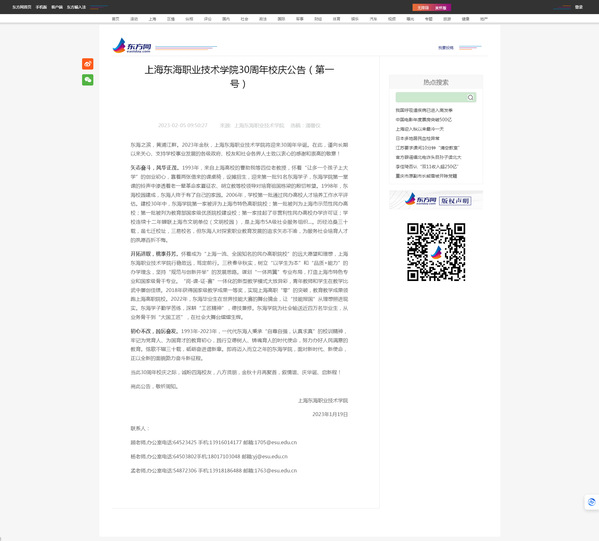This screenshot has width=599, height=541.
Task: Click 我要投稿 link near header right
Action: coord(446,48)
